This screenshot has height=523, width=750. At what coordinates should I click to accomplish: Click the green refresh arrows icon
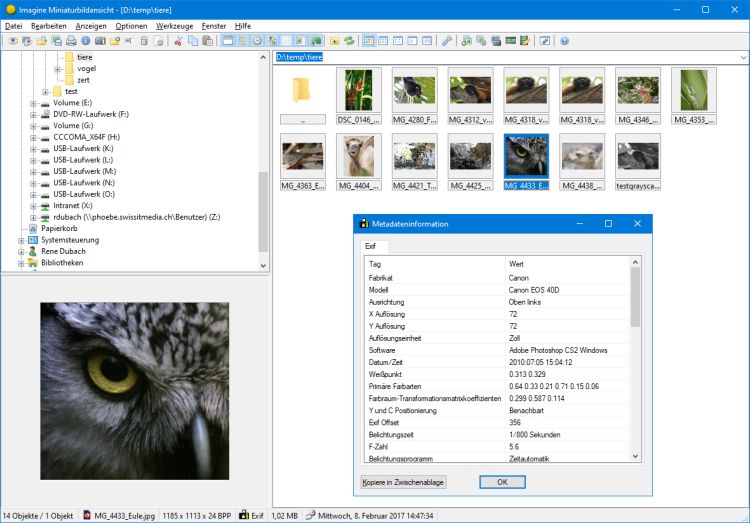[x=349, y=41]
